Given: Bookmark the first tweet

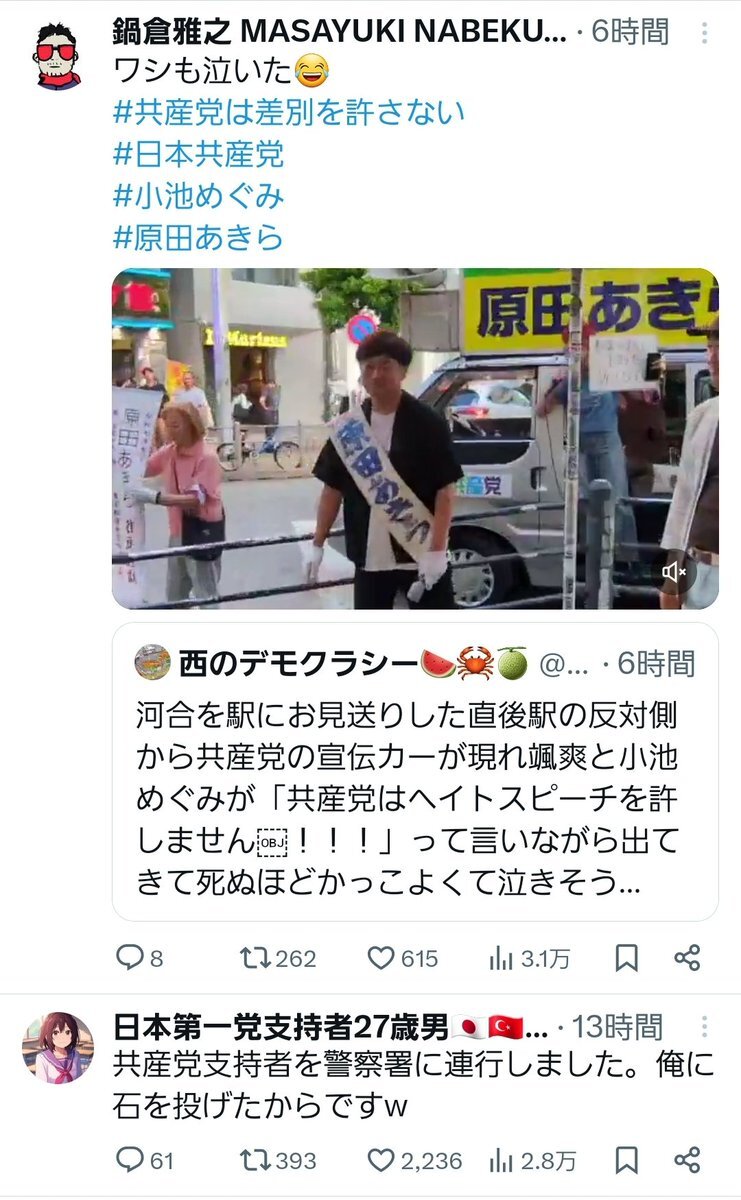Looking at the screenshot, I should coord(626,958).
